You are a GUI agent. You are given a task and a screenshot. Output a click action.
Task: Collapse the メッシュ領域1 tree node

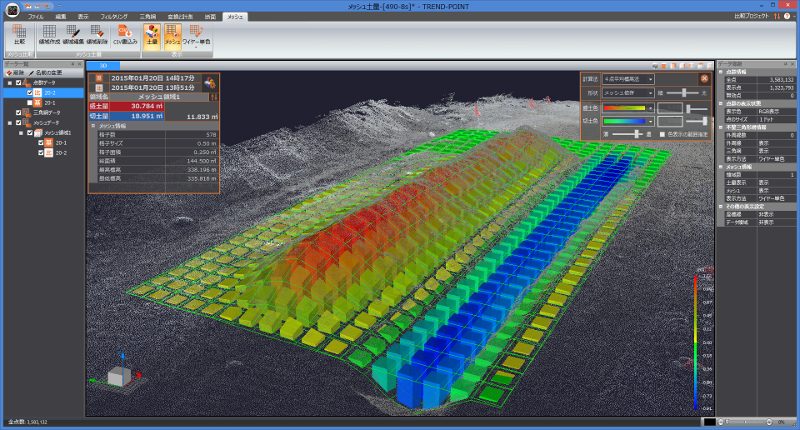click(x=21, y=133)
